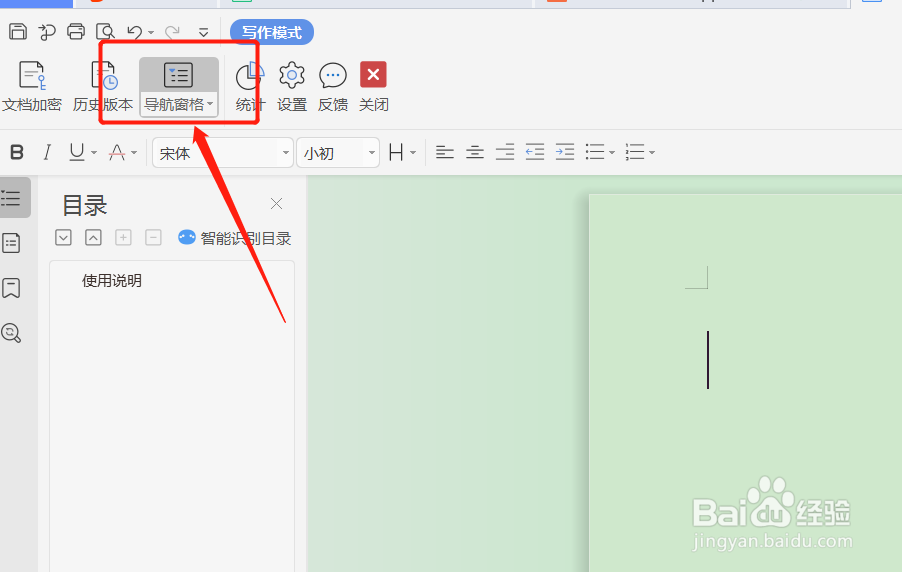This screenshot has width=902, height=572.
Task: Open bullet list style dropdown
Action: click(x=612, y=153)
